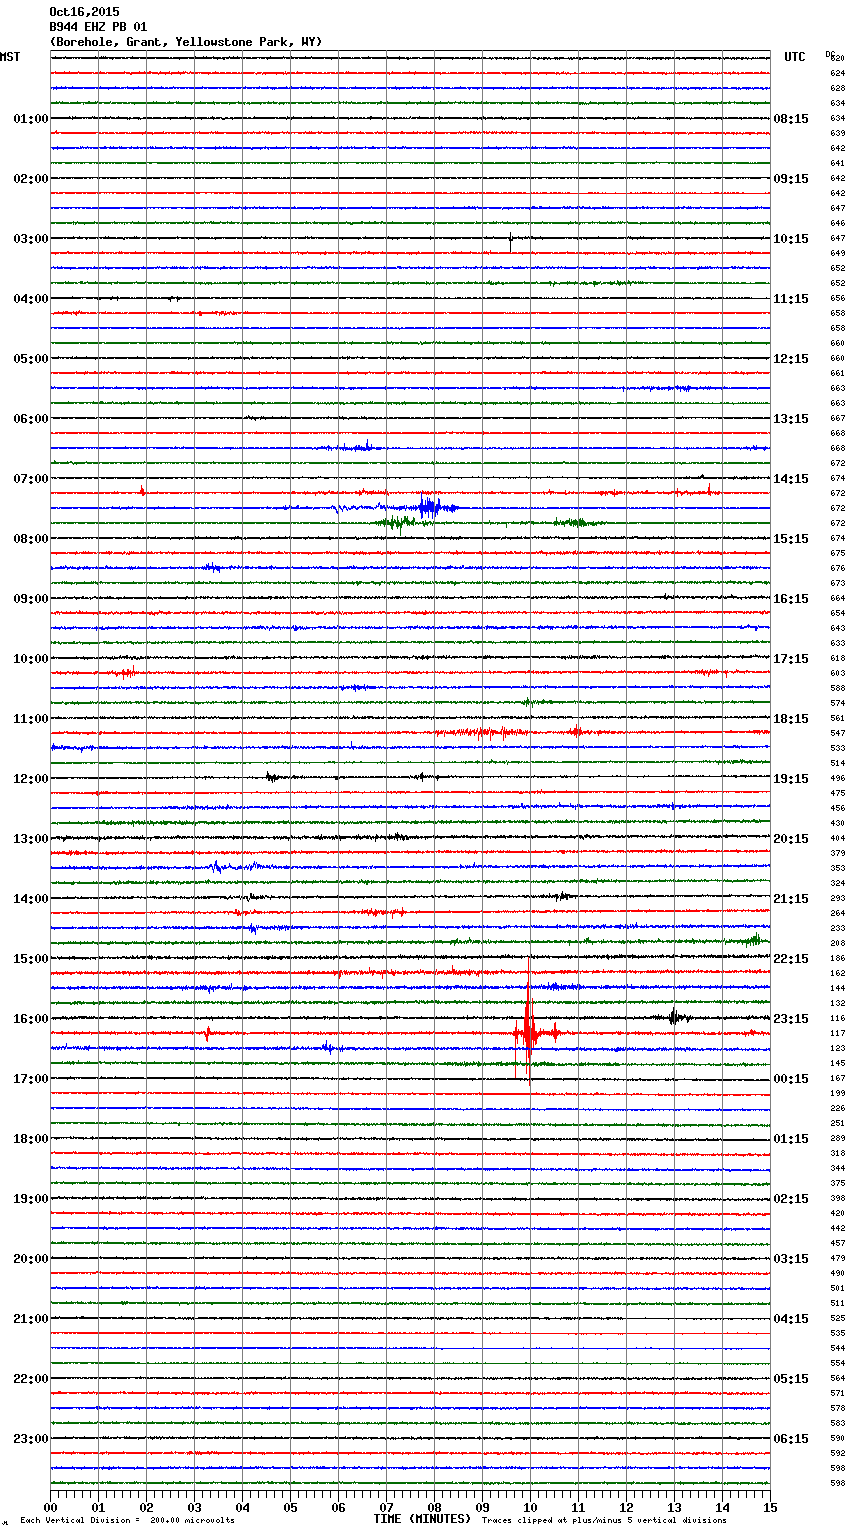Click the 06:15 UTC time label
The height and width of the screenshot is (1534, 850).
click(x=791, y=1439)
